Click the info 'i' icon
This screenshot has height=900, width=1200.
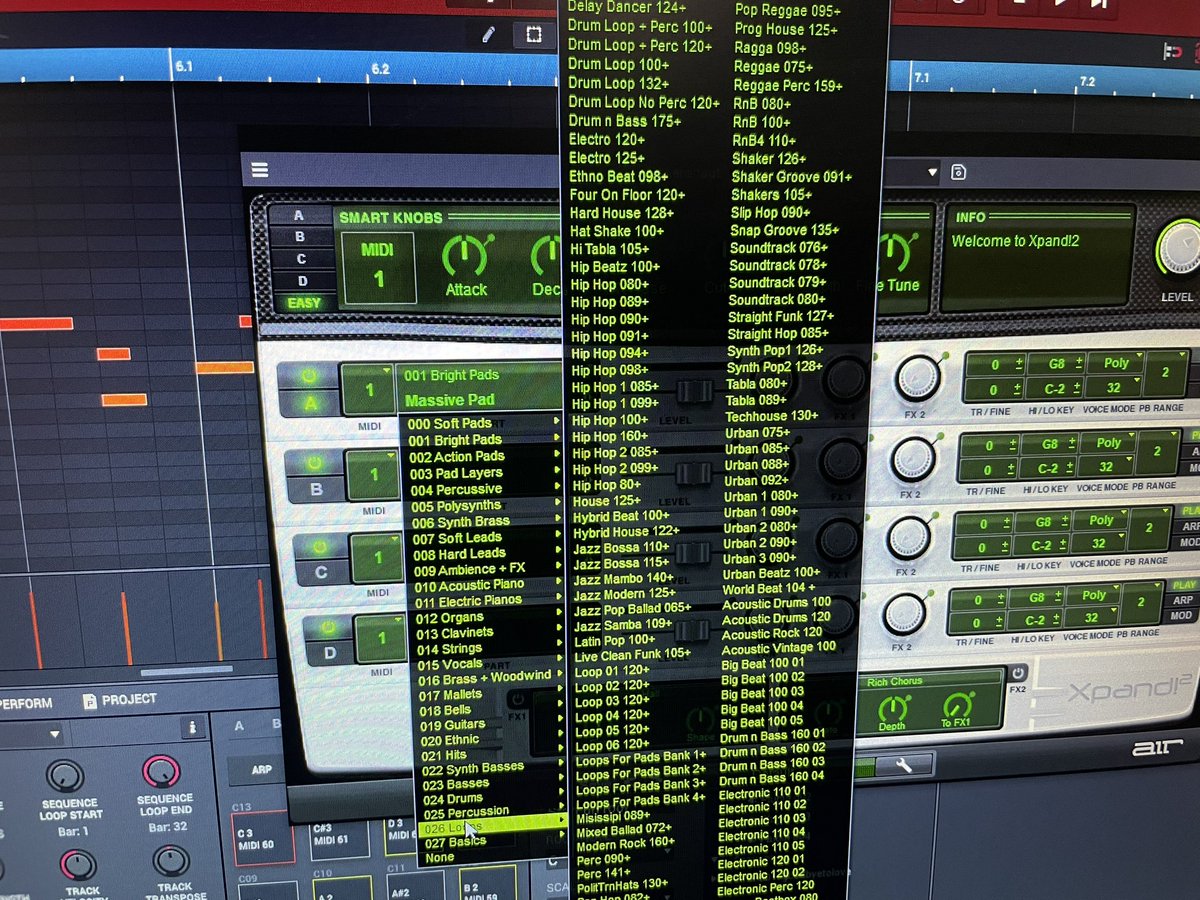click(192, 726)
